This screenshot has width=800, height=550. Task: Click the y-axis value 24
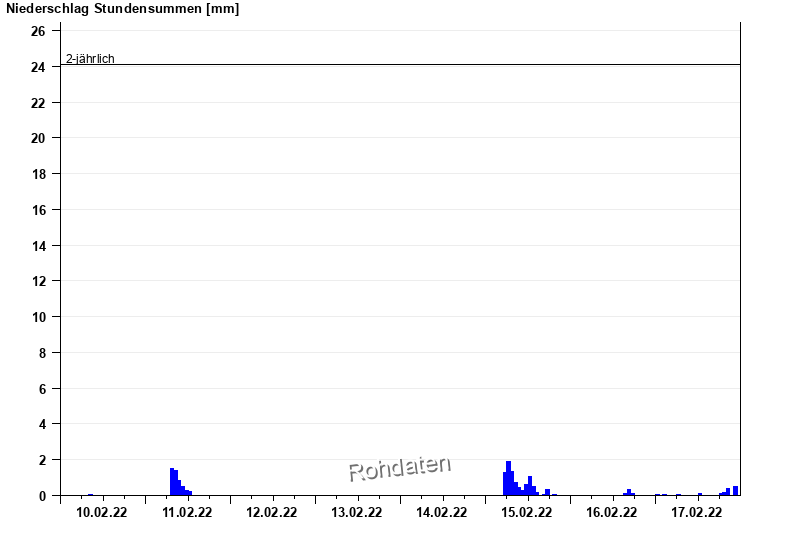click(38, 67)
